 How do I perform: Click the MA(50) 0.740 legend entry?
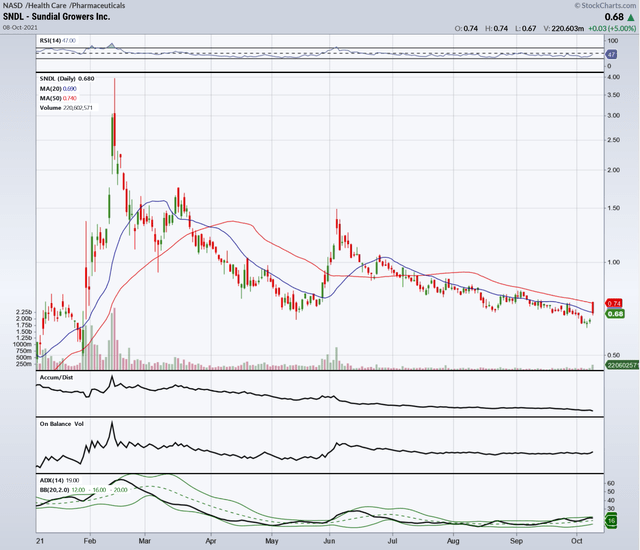pos(58,98)
